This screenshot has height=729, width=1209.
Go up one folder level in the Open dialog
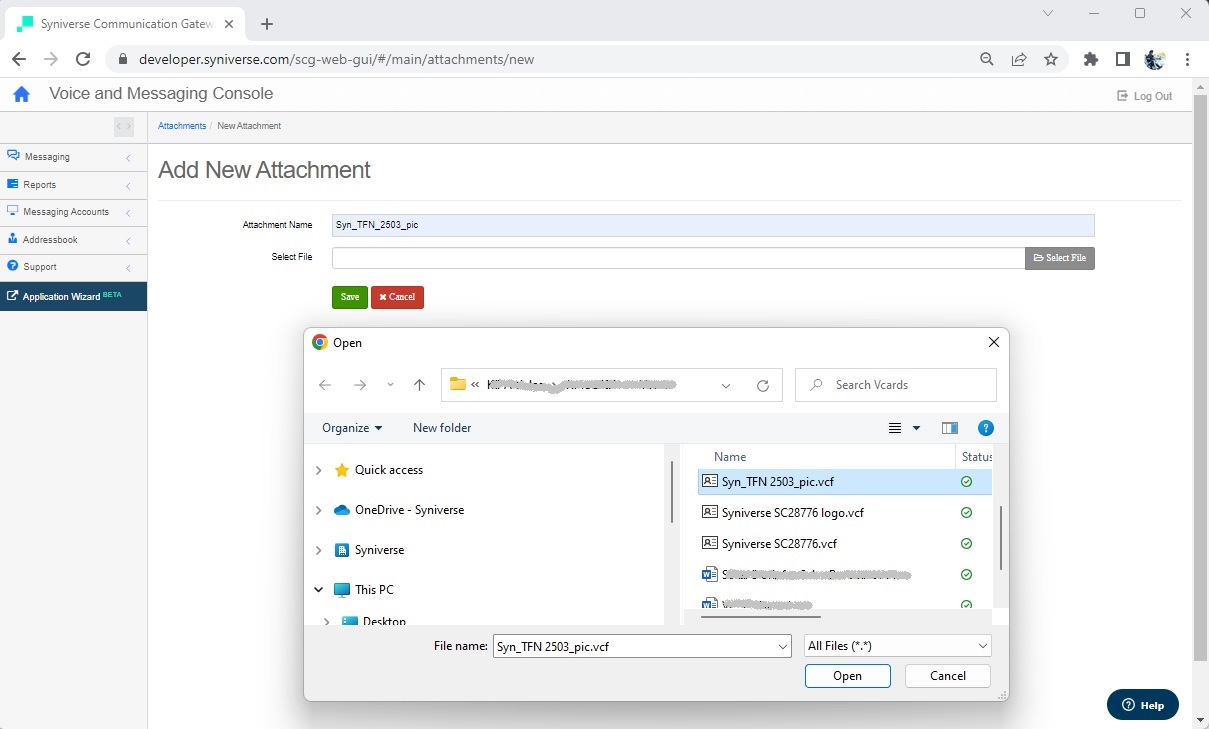point(419,385)
